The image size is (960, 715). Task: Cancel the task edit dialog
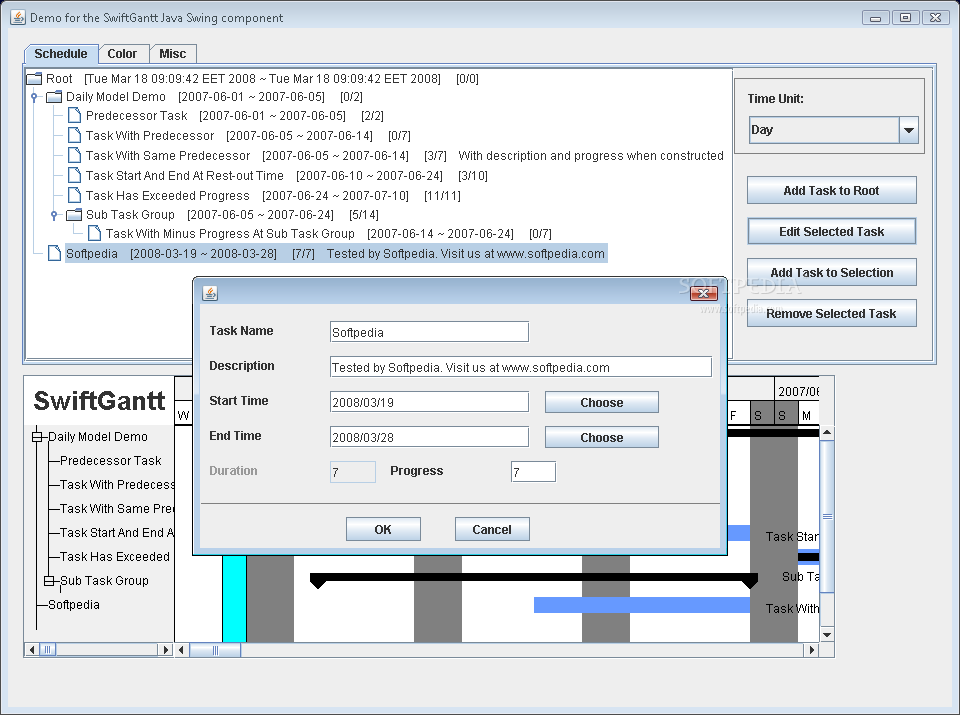pyautogui.click(x=492, y=530)
